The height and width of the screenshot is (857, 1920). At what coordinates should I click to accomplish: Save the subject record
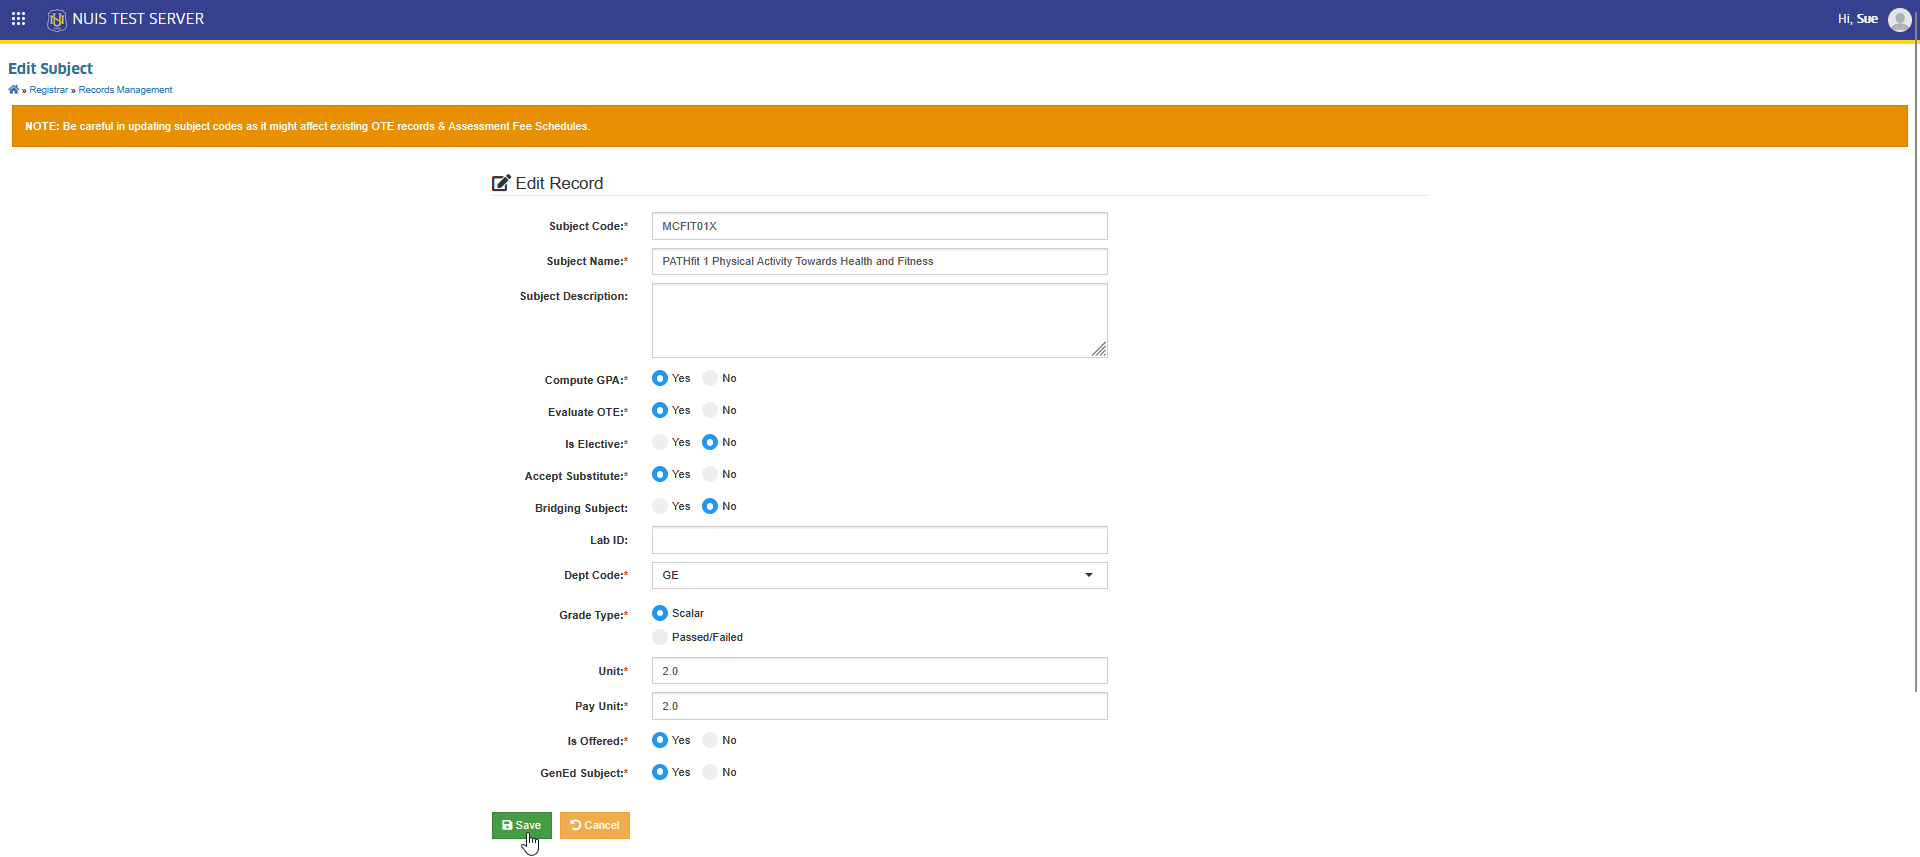pyautogui.click(x=522, y=825)
